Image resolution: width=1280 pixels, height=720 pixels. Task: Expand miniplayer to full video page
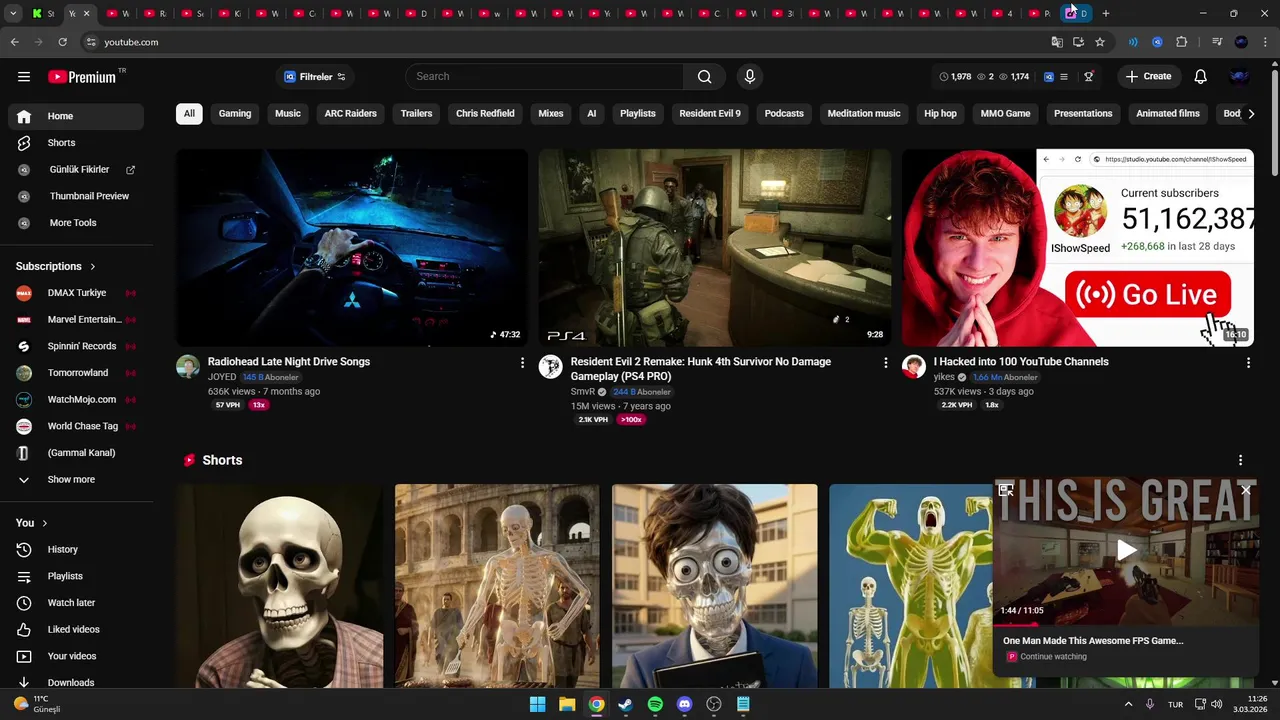(1006, 490)
